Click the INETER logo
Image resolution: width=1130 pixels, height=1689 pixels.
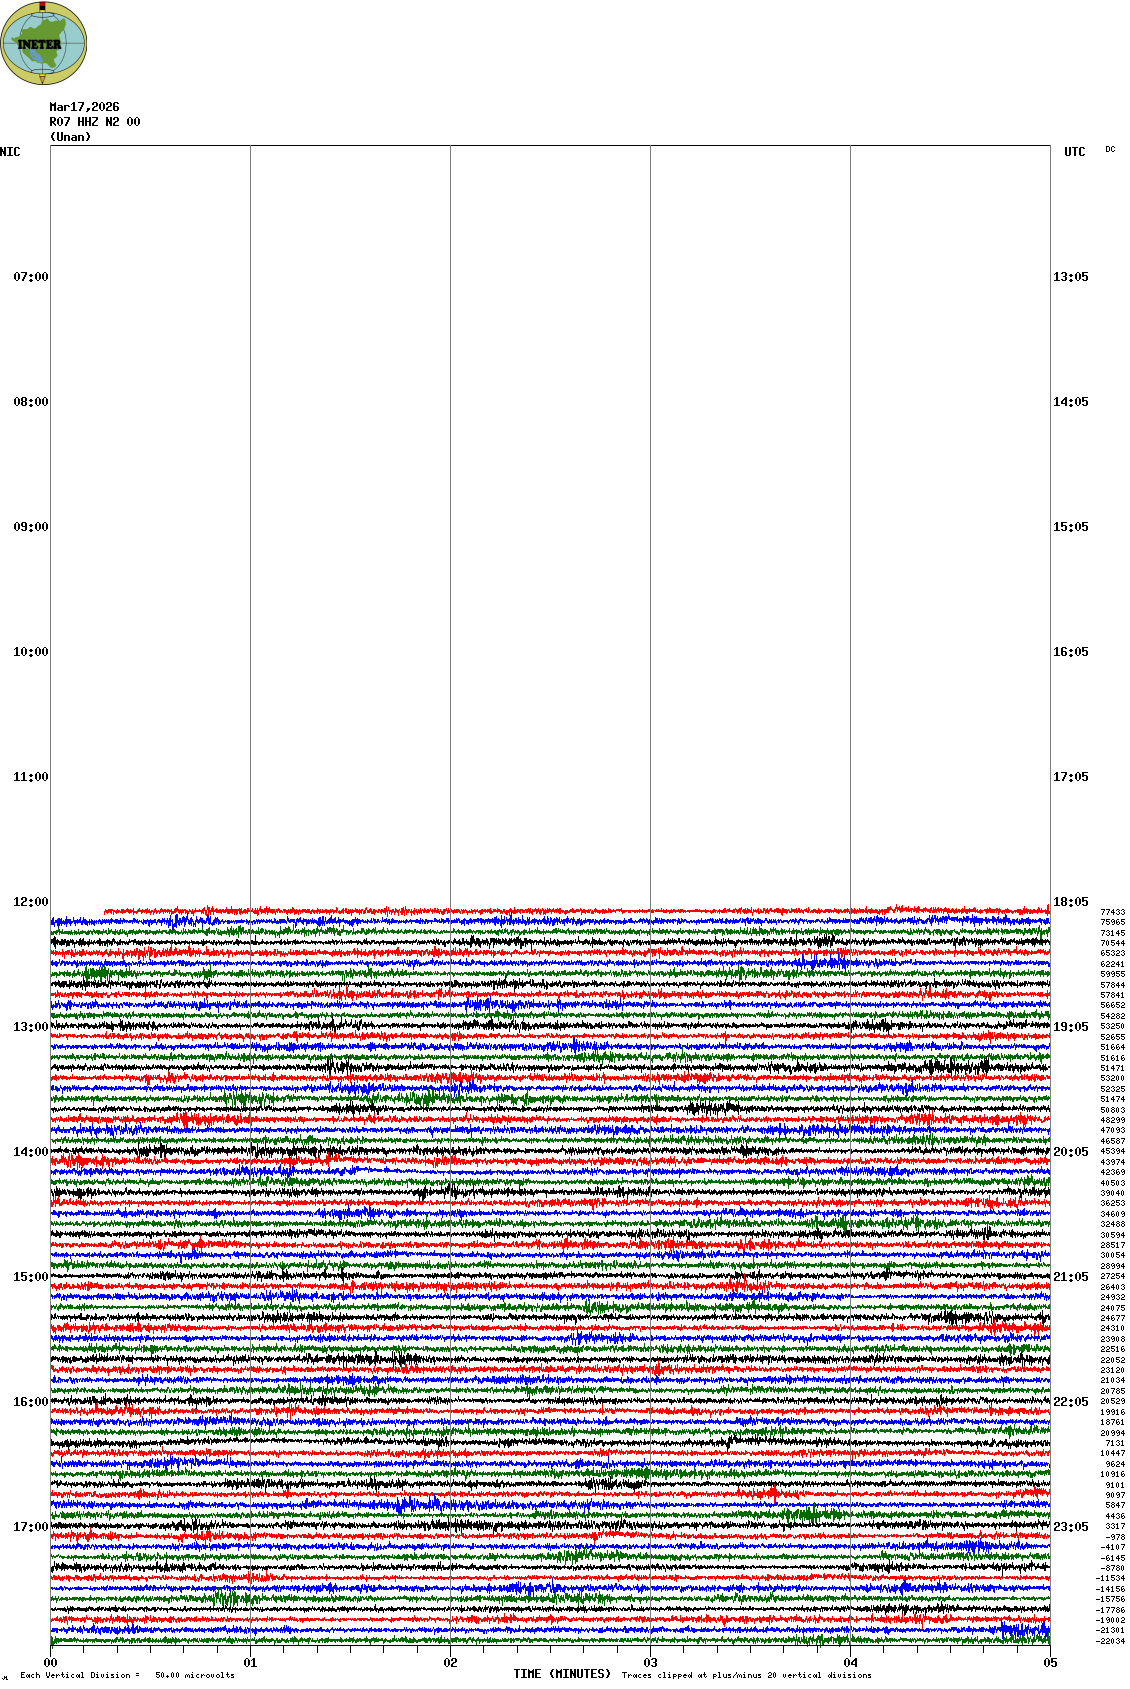point(44,43)
